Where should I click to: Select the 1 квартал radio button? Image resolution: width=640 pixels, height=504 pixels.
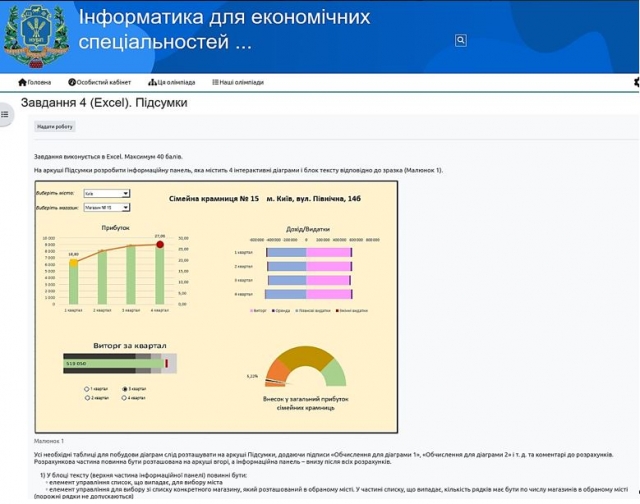[x=87, y=389]
